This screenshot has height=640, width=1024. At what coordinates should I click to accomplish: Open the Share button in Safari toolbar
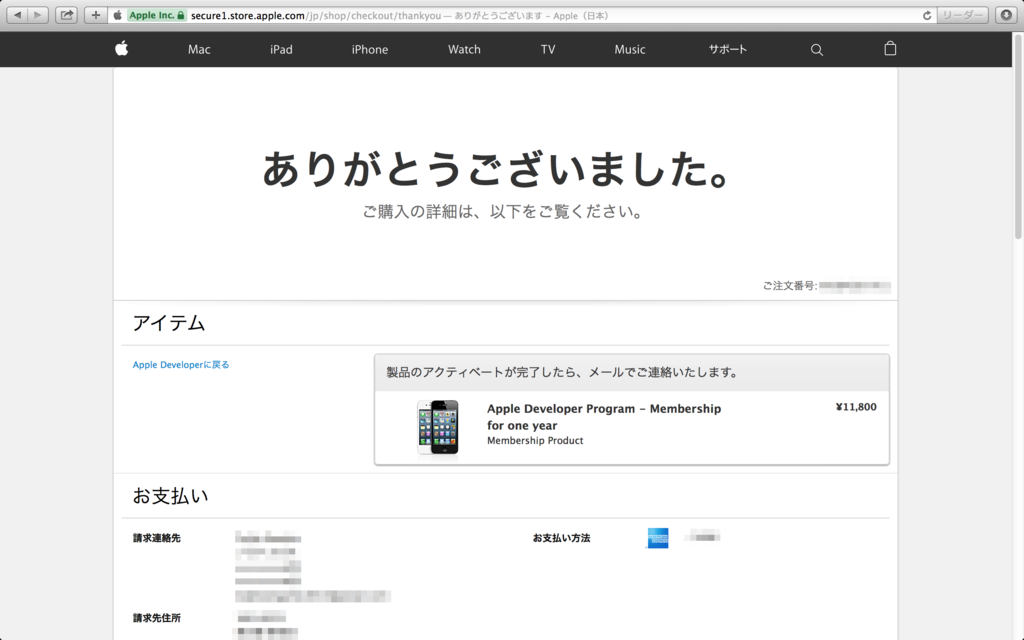67,15
